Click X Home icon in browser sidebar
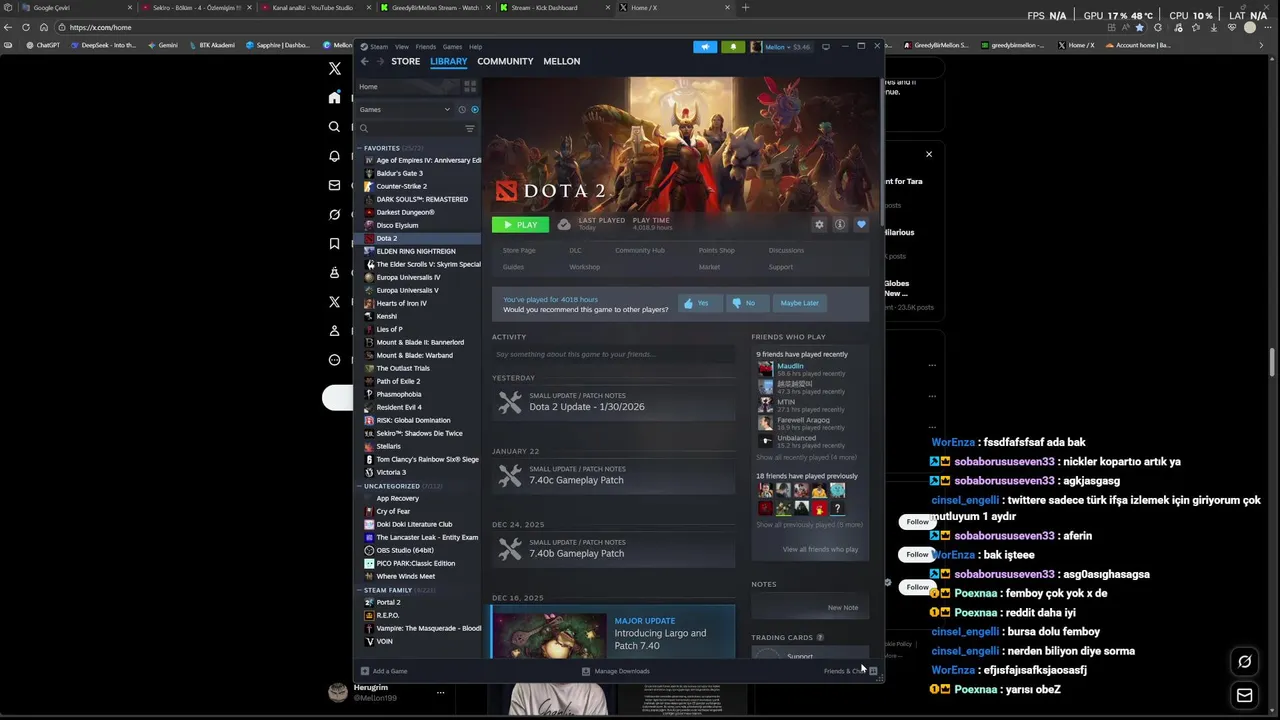The image size is (1280, 720). [334, 97]
